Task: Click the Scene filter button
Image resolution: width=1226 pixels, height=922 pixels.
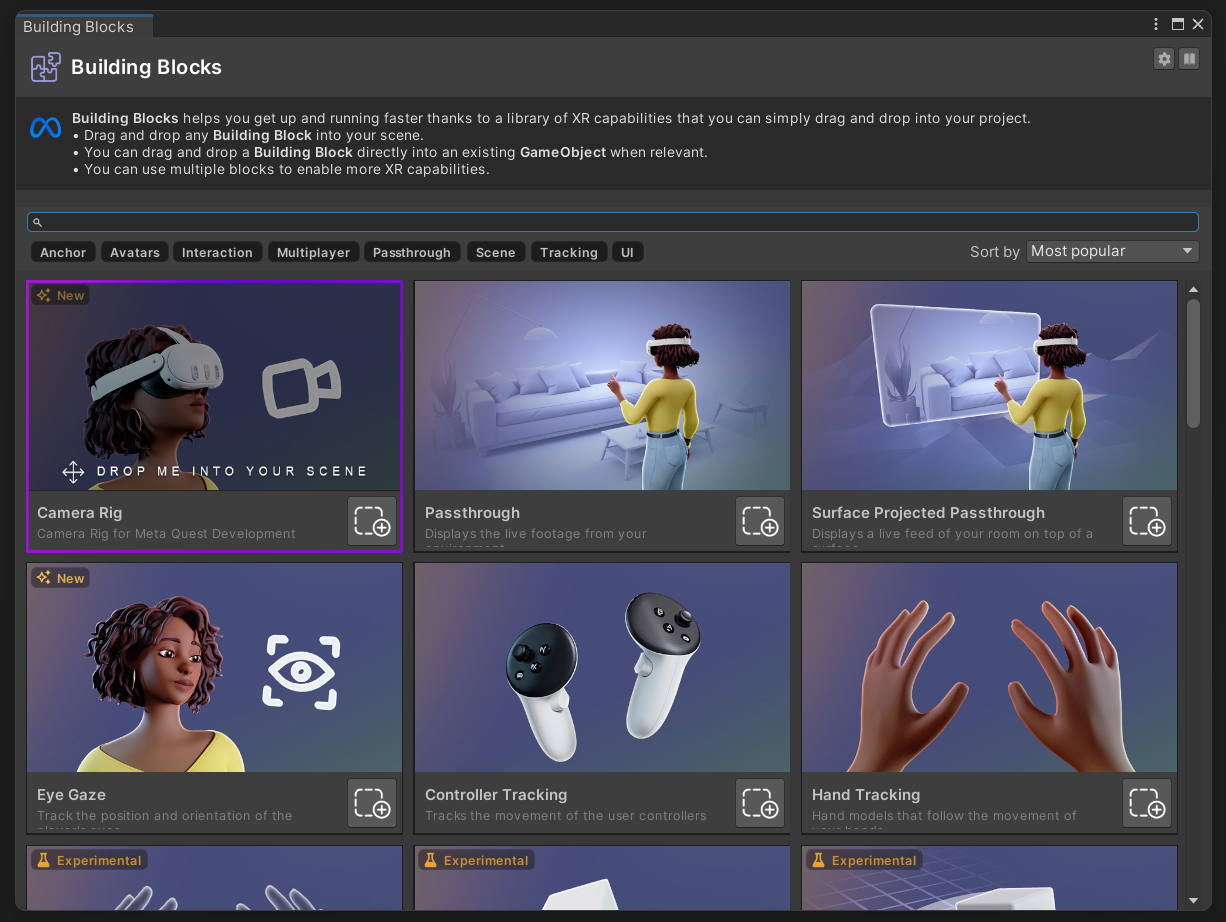Action: click(x=495, y=252)
